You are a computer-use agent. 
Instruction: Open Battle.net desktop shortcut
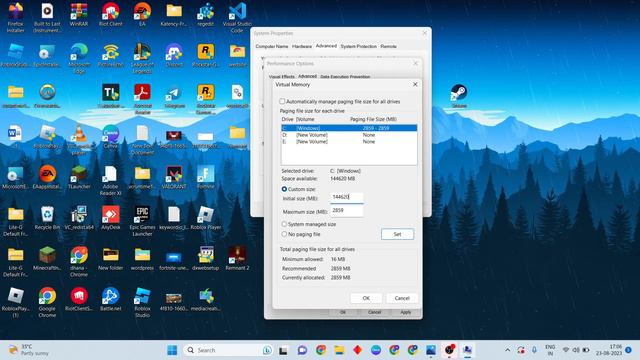[111, 300]
